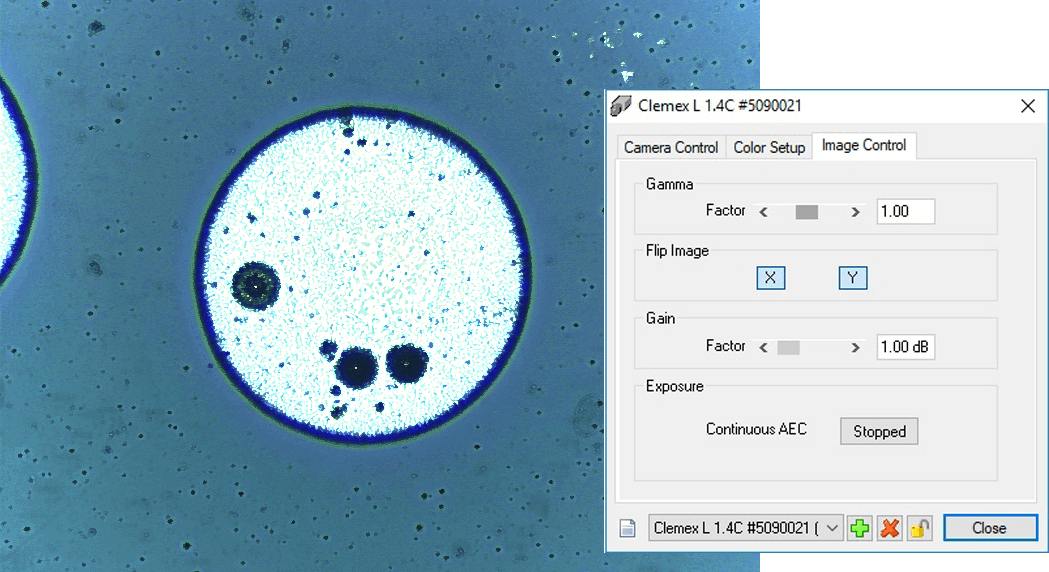Increase Gain Factor with right arrow
The image size is (1049, 572).
[x=855, y=348]
